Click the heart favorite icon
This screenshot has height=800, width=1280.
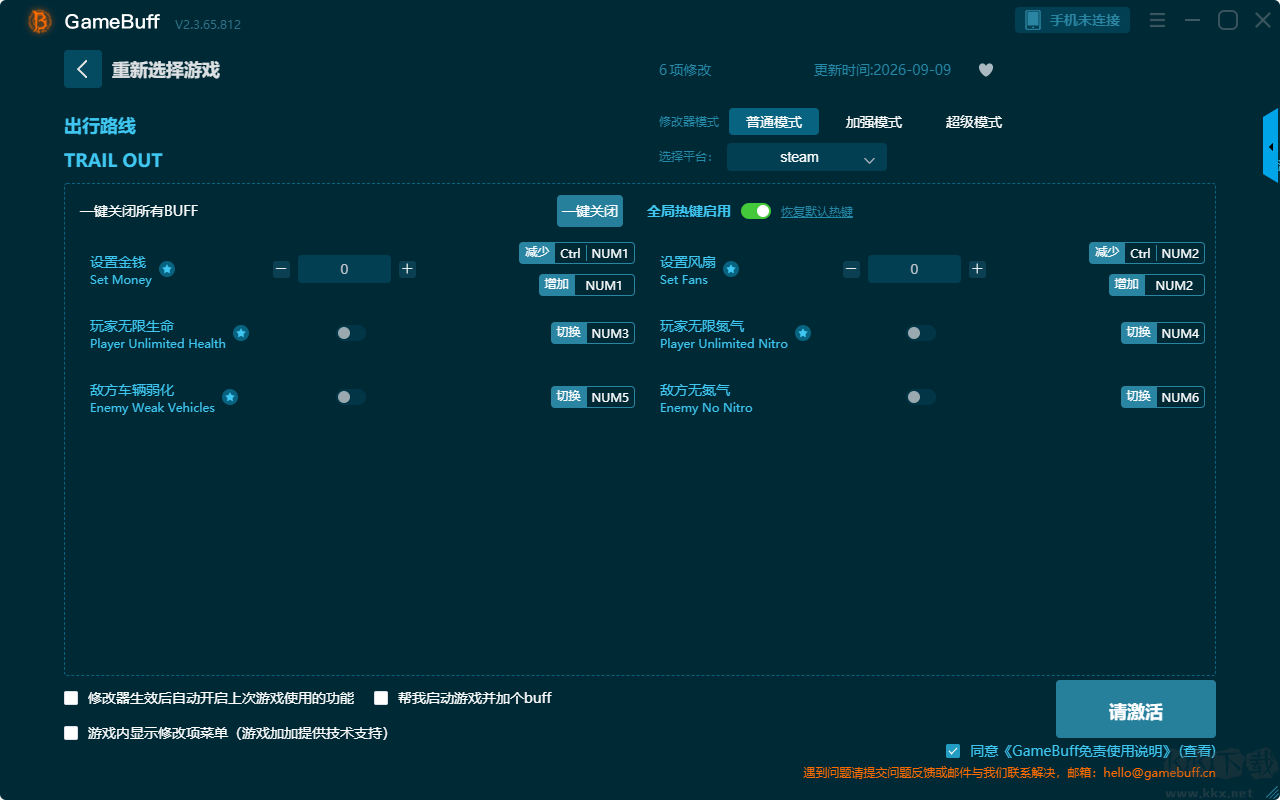[x=986, y=70]
